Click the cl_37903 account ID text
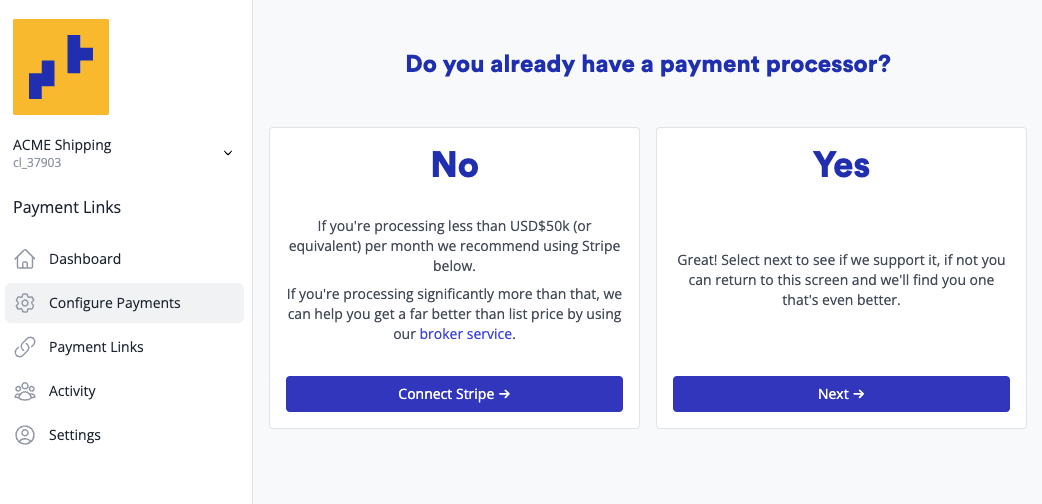Viewport: 1042px width, 504px height. coord(37,162)
